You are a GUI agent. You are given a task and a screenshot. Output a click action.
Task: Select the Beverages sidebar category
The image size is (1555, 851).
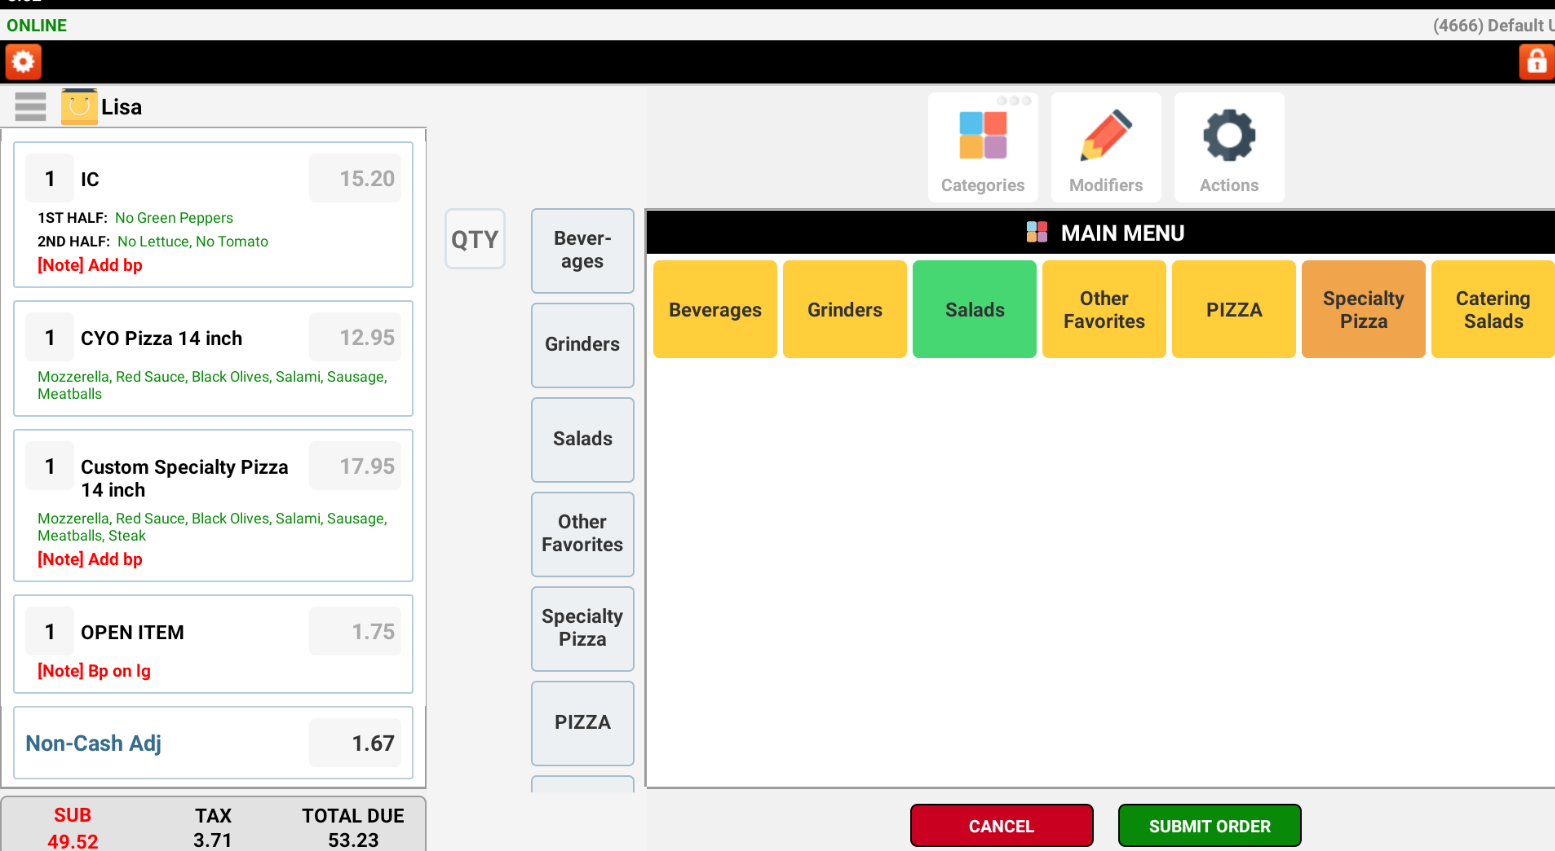[x=583, y=251]
